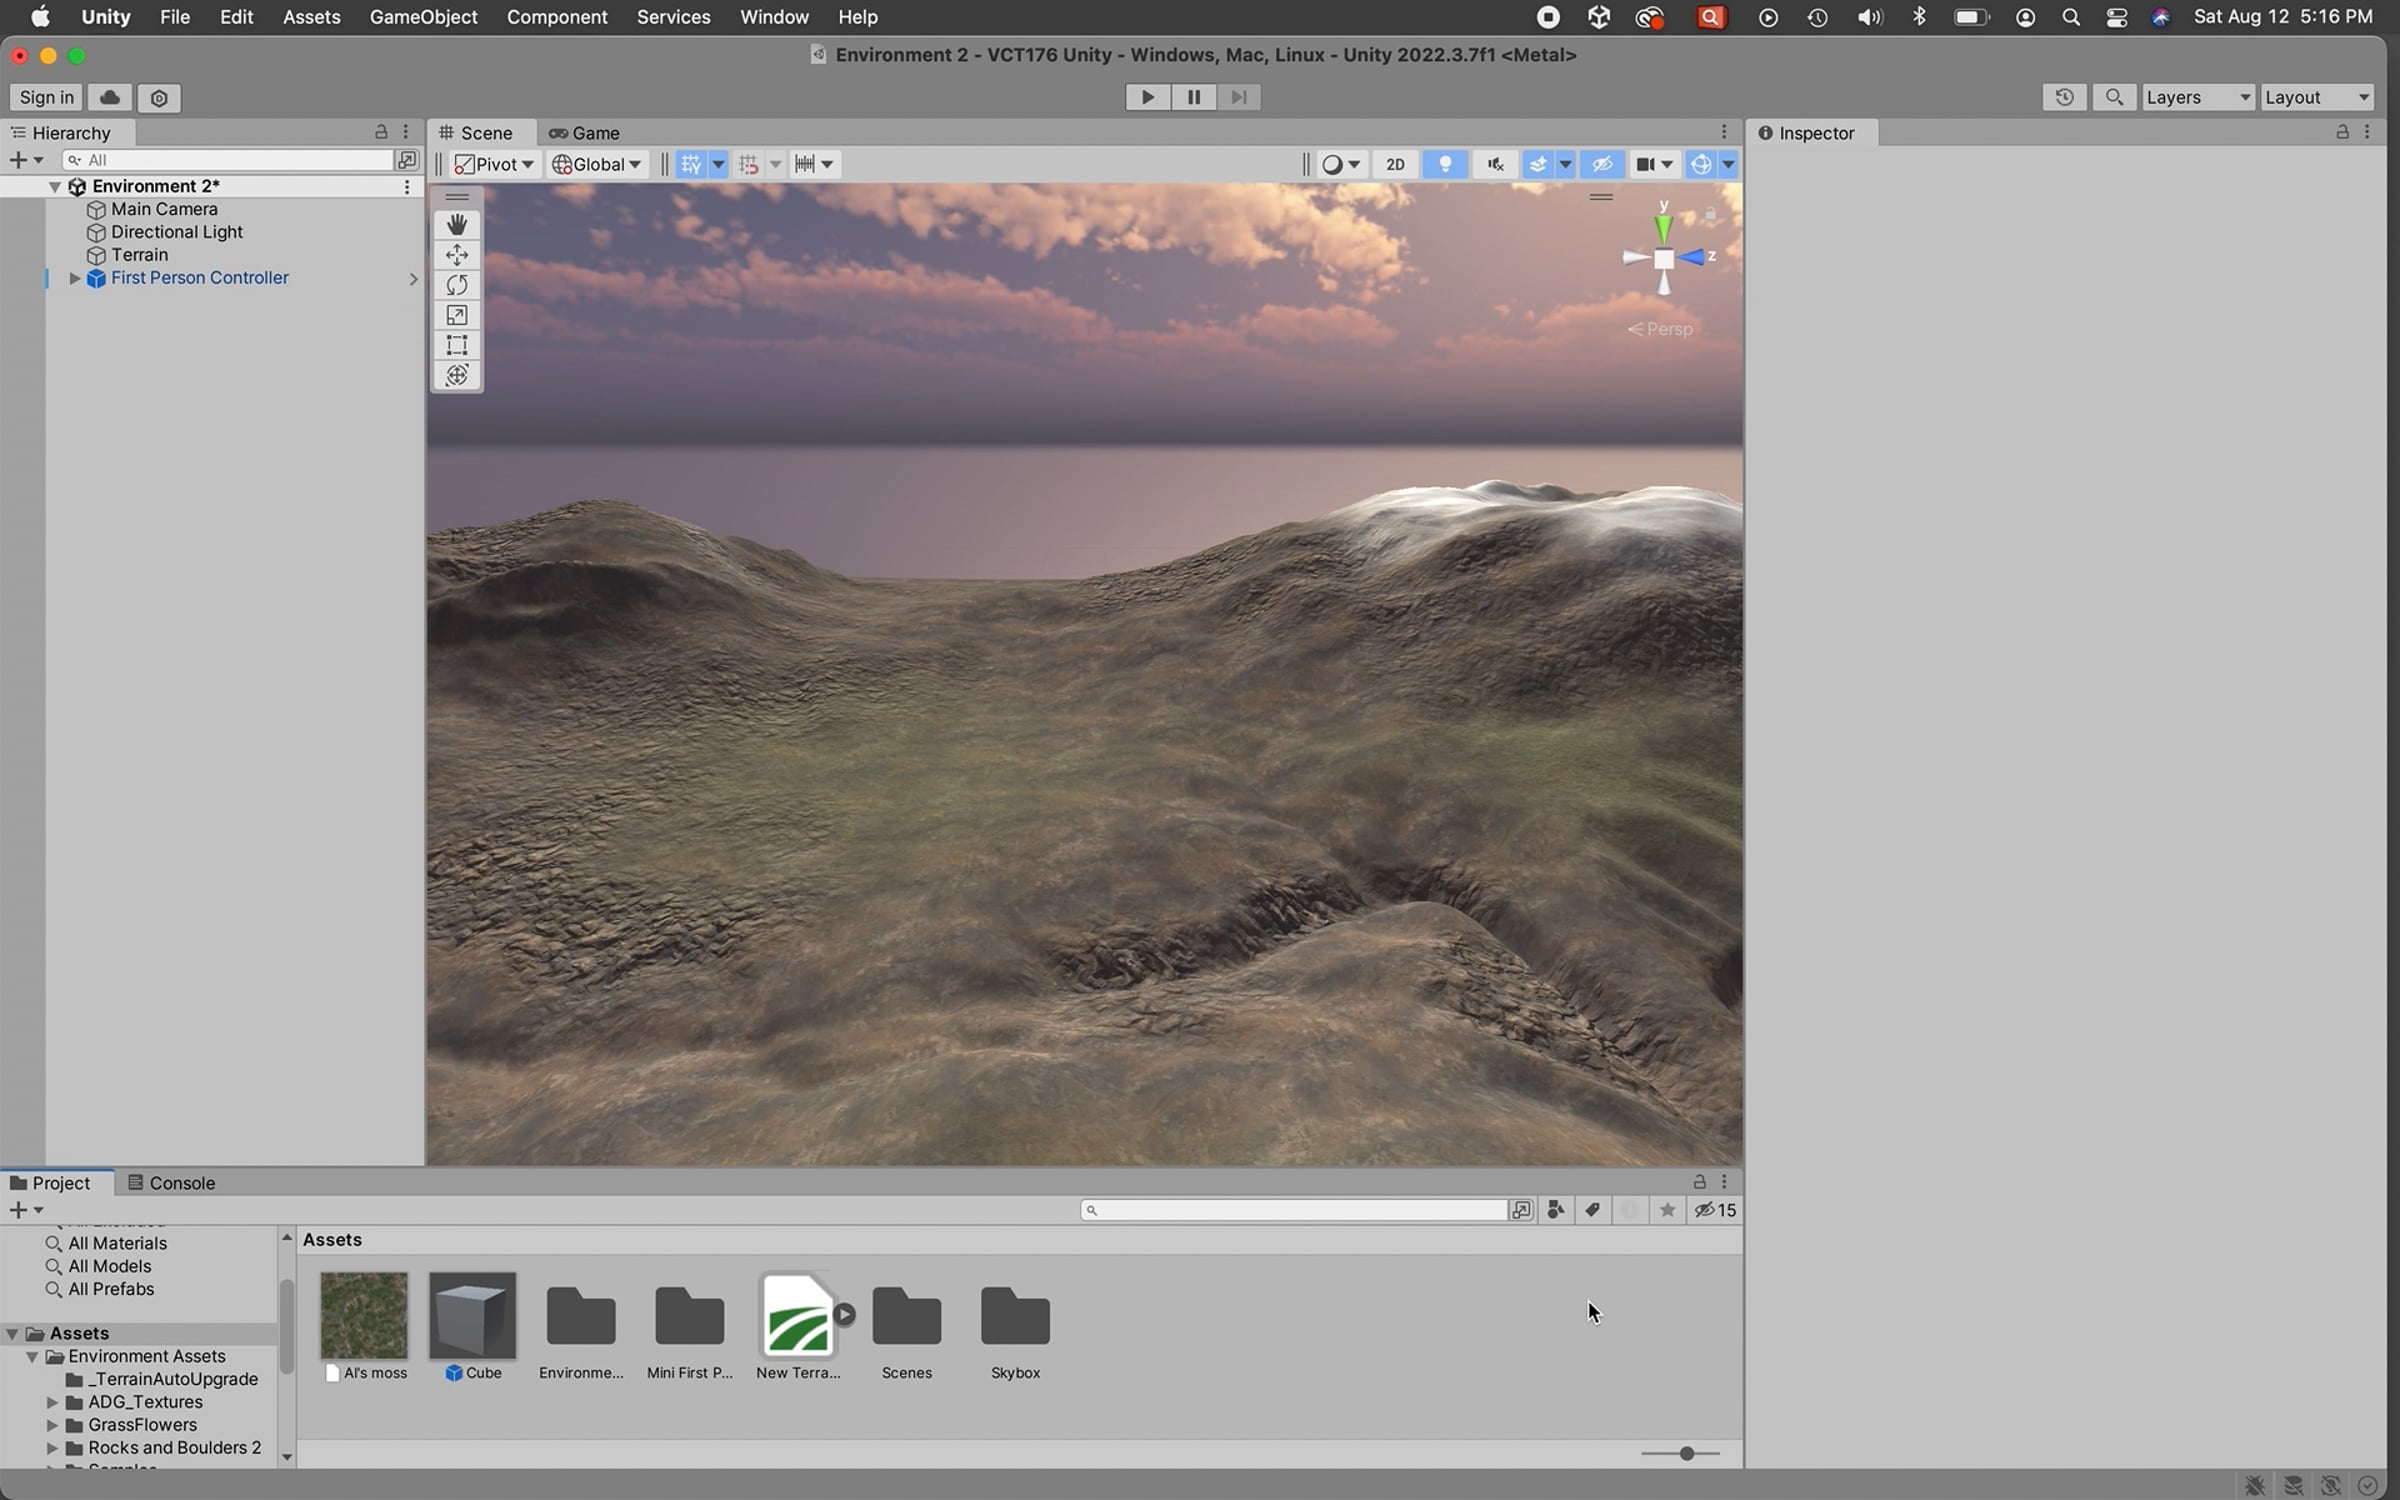Viewport: 2400px width, 1500px height.
Task: Open Undo History button
Action: click(2064, 97)
